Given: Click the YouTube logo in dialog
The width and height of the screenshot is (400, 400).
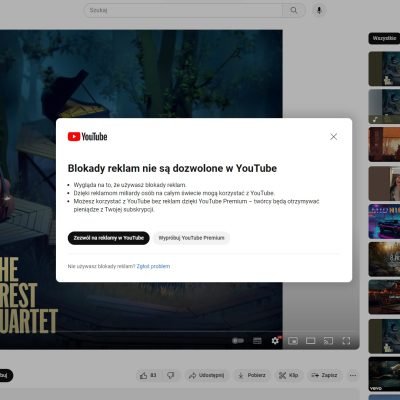Looking at the screenshot, I should pyautogui.click(x=88, y=137).
